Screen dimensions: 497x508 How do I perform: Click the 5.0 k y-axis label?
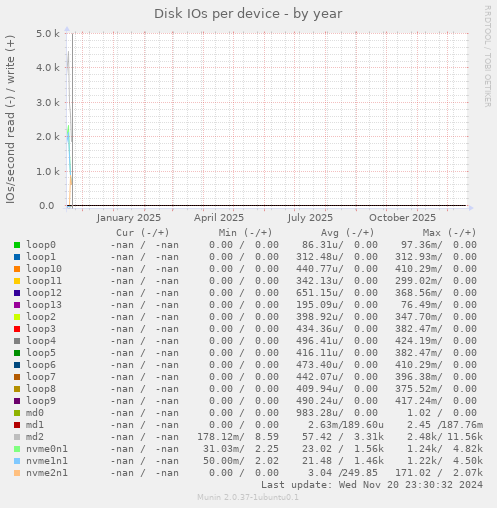pyautogui.click(x=48, y=33)
